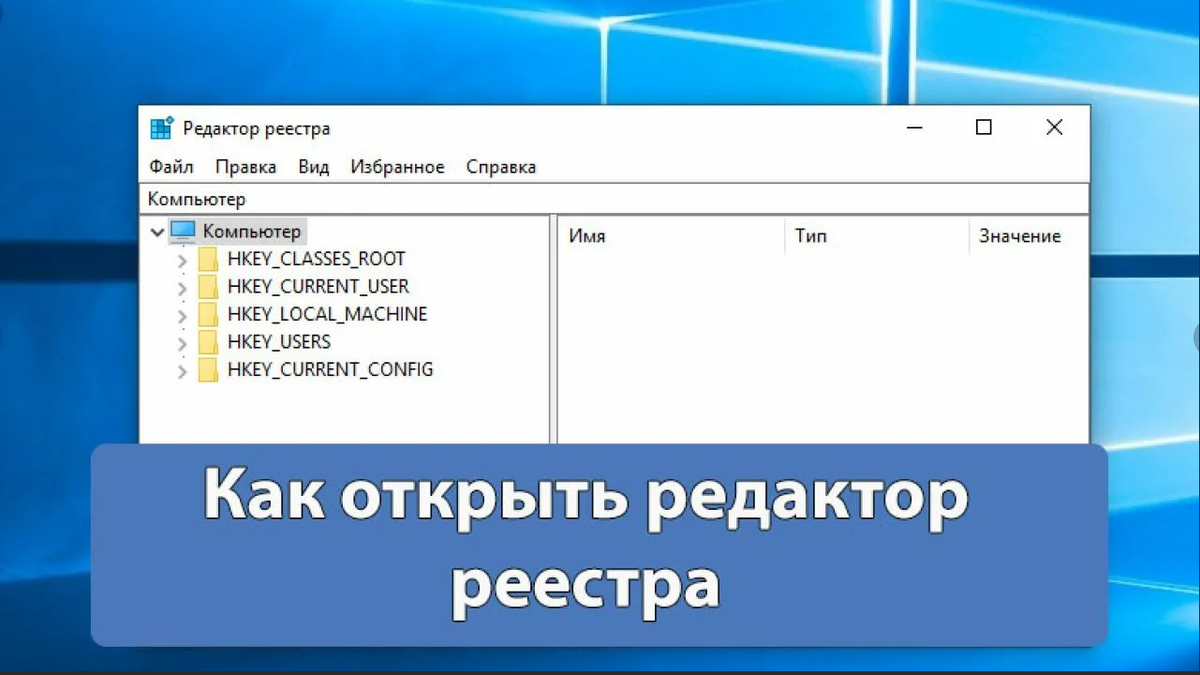Expand the HKEY_USERS key

(x=182, y=344)
